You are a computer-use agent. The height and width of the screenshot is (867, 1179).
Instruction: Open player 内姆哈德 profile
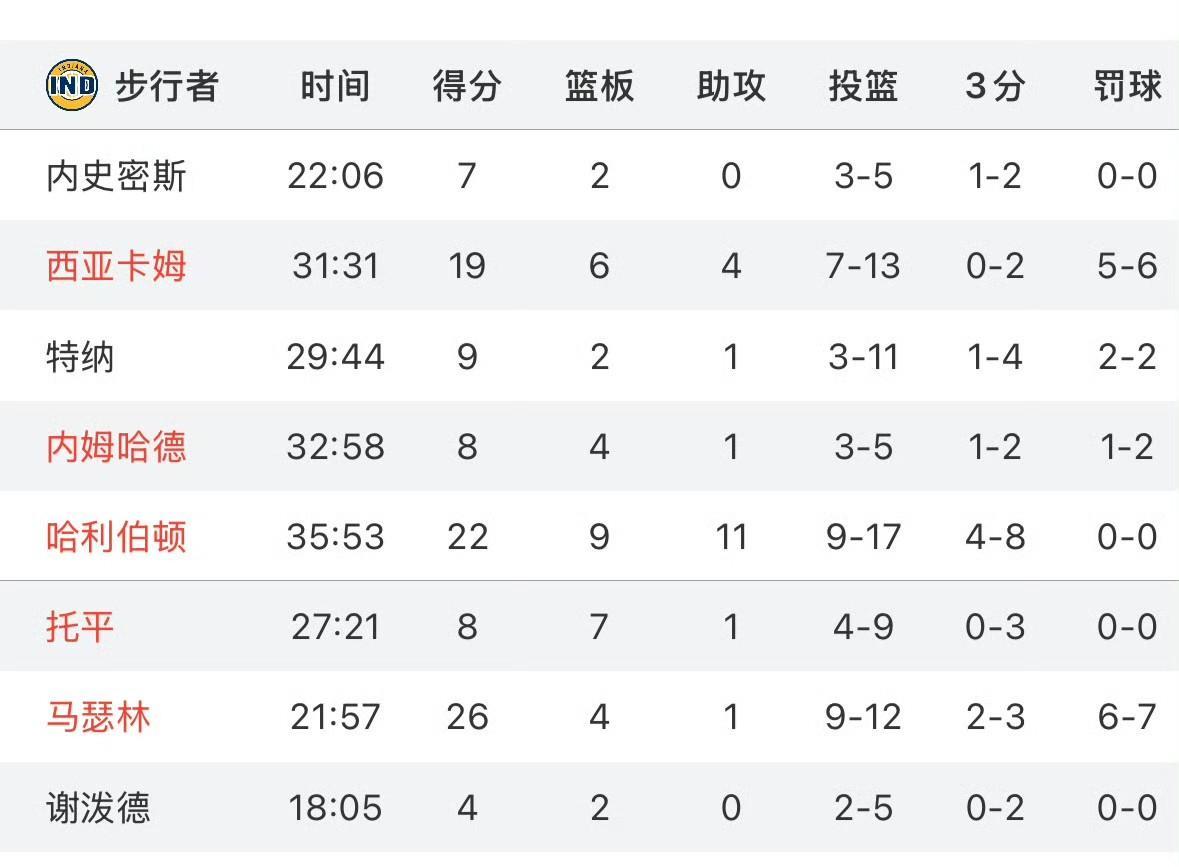116,447
